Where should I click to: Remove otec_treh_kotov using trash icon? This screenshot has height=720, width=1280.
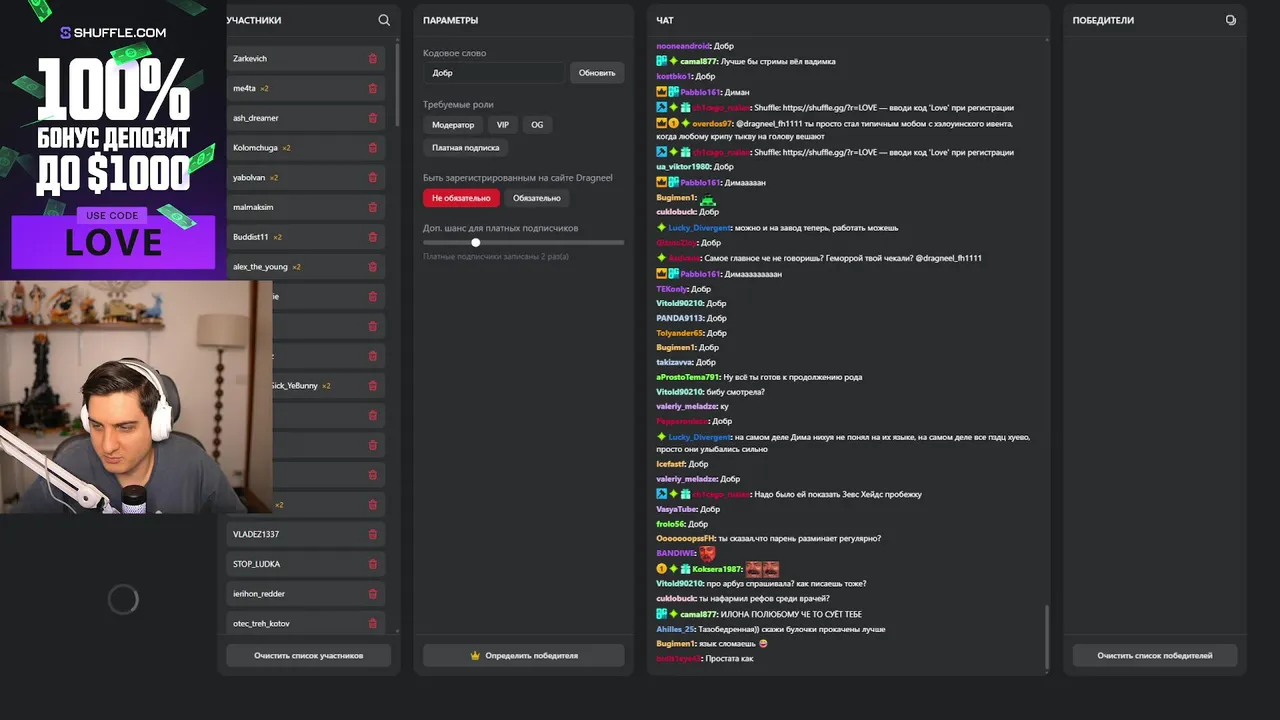point(373,623)
